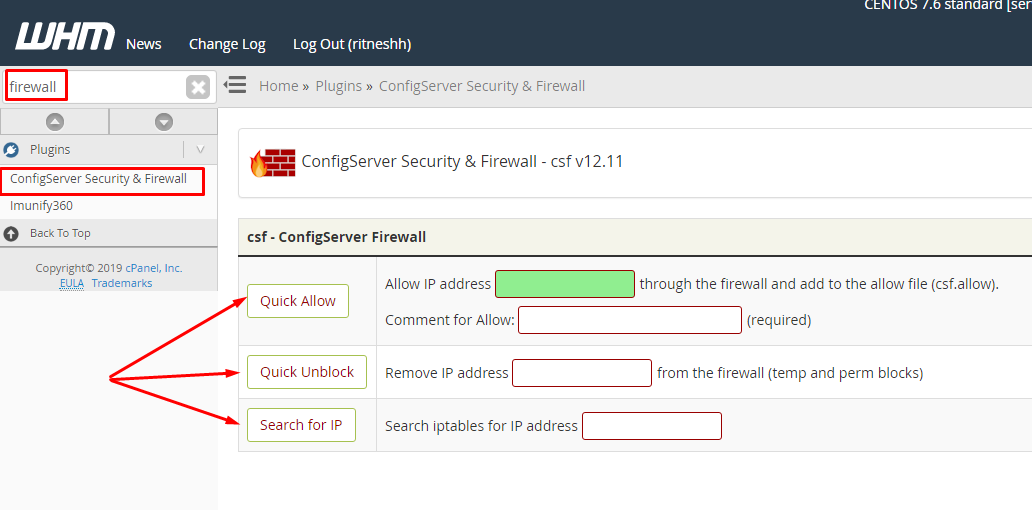Click the Plugins plug icon
1032x510 pixels.
tap(12, 150)
